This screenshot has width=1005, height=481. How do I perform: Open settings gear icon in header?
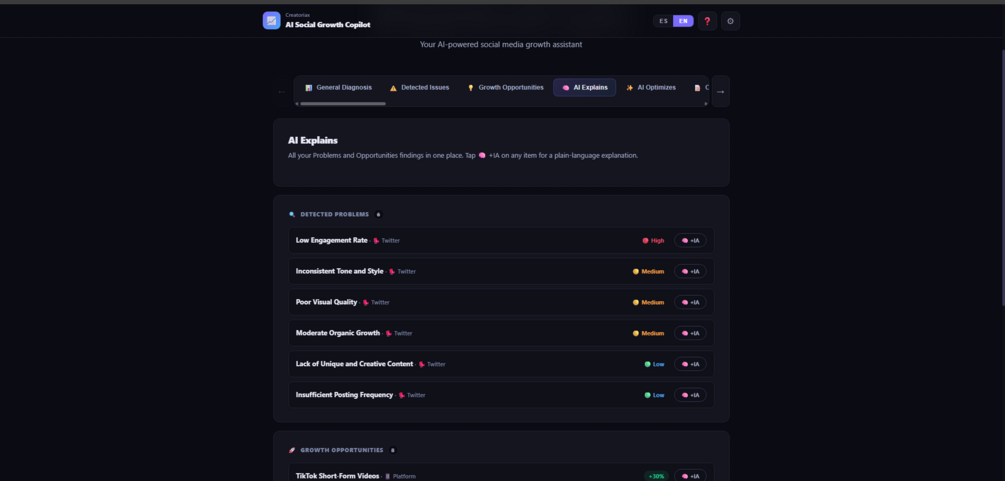[730, 21]
